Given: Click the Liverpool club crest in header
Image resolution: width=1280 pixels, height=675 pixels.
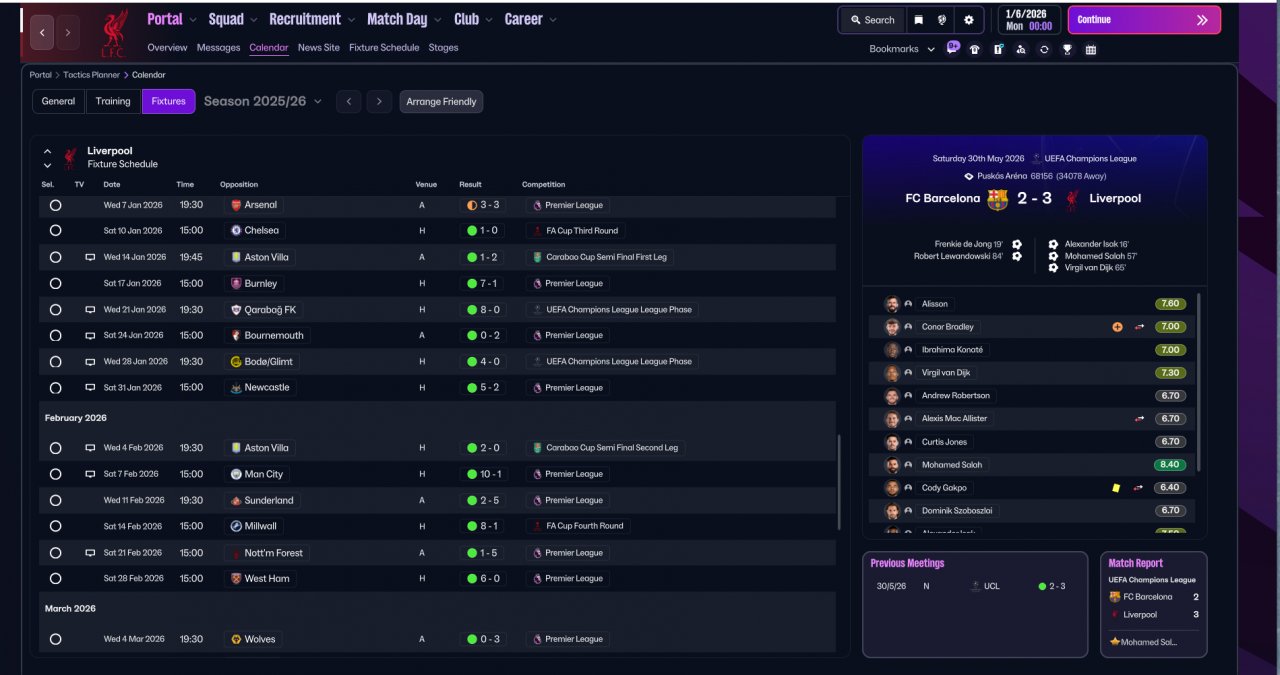Looking at the screenshot, I should (x=114, y=34).
